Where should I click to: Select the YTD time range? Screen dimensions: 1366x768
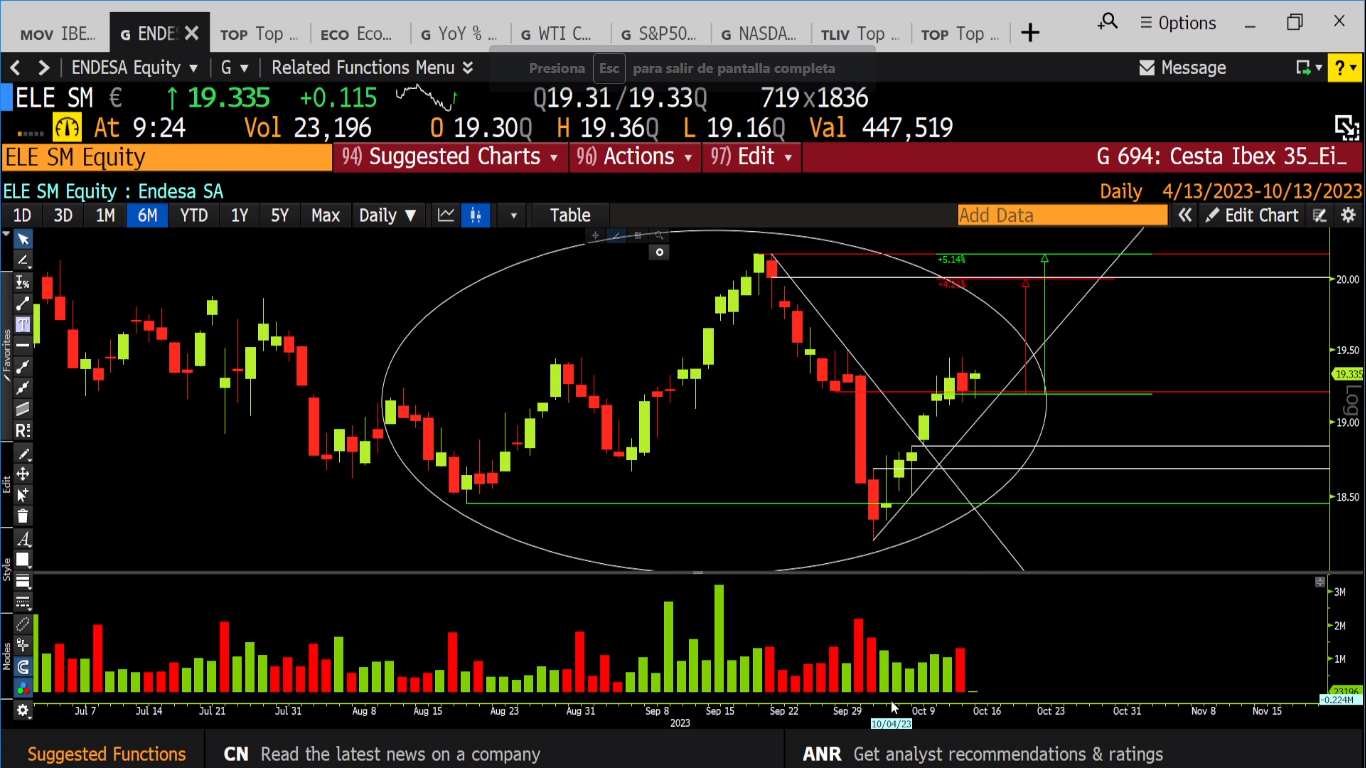point(194,215)
